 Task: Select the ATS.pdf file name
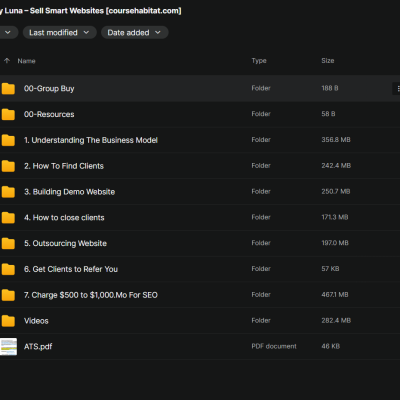38,347
